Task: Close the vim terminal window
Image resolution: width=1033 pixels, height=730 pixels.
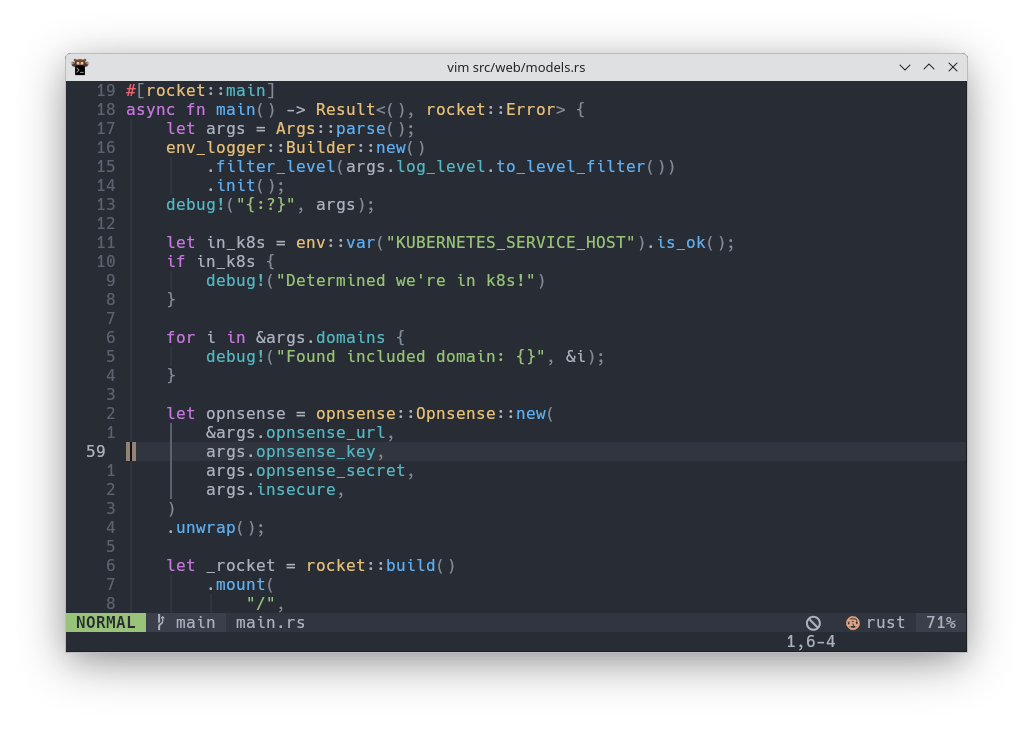Action: [953, 67]
